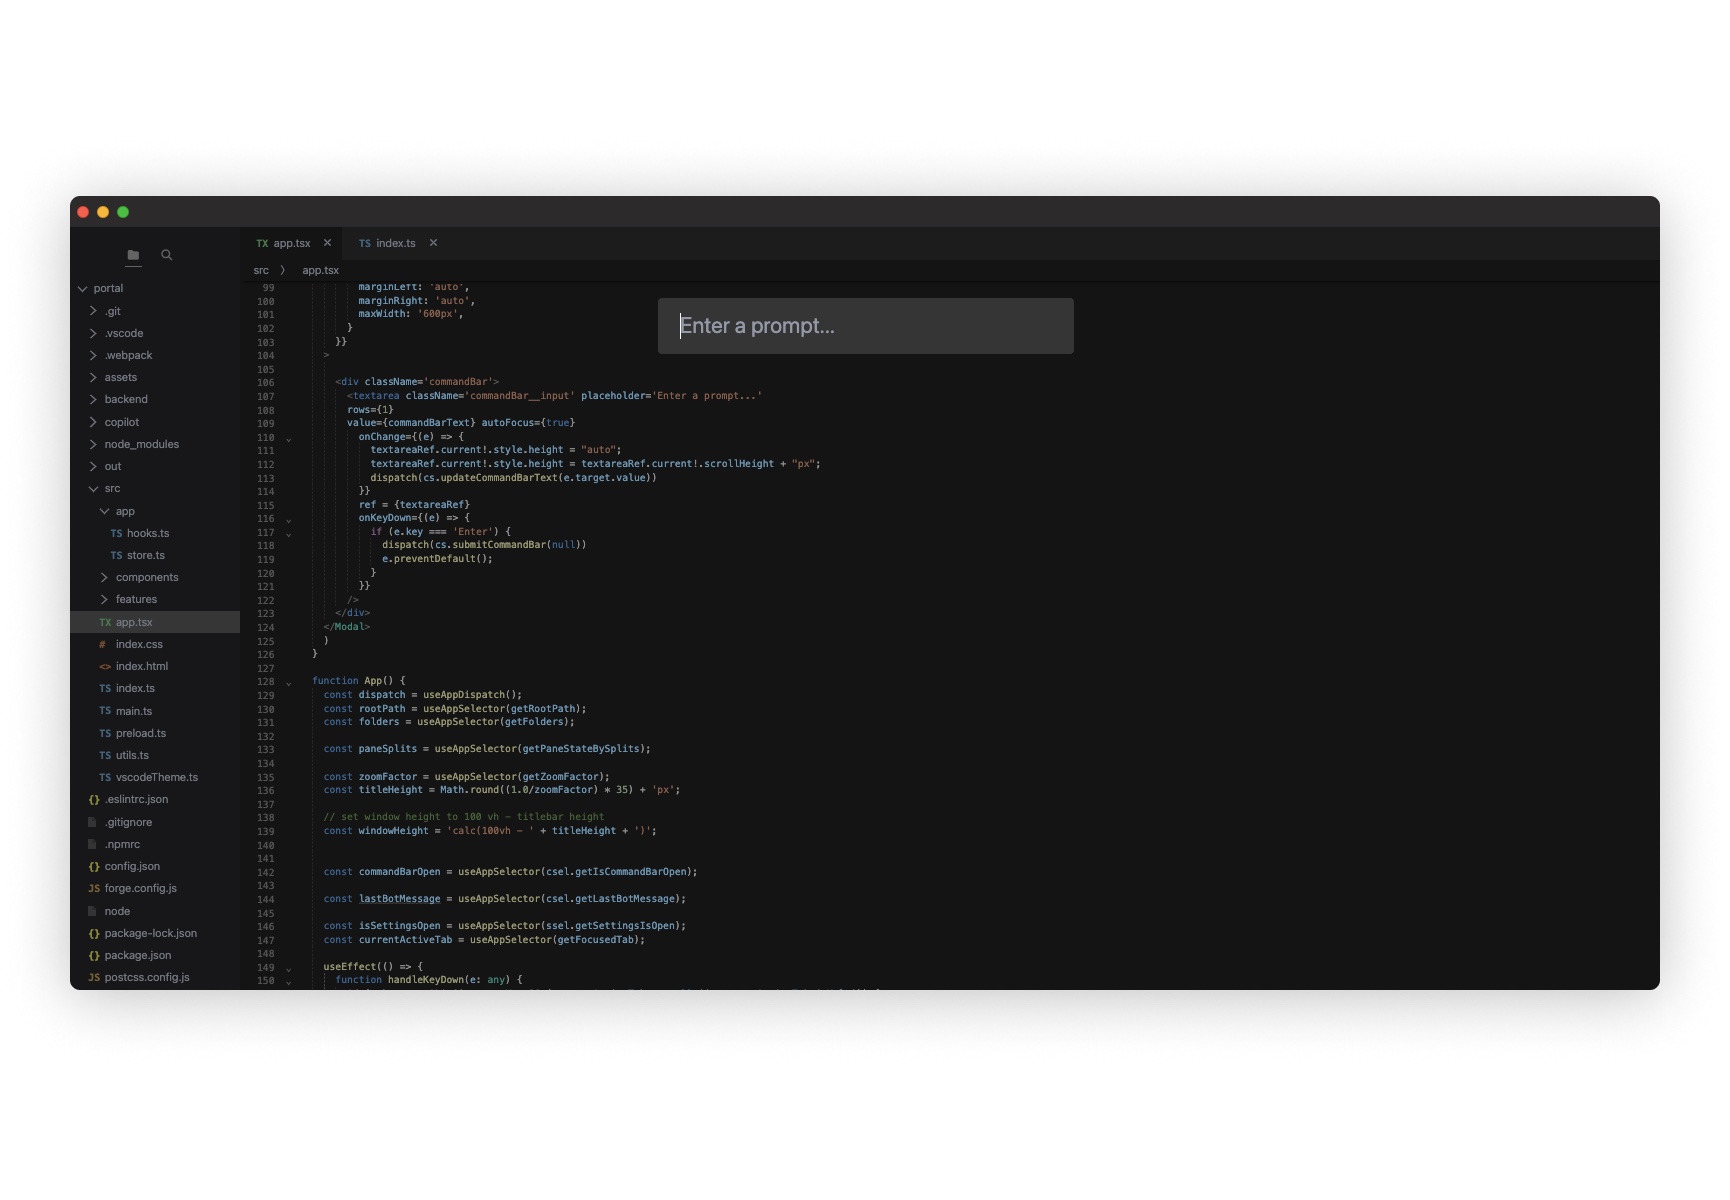Click the window's yellow minimize button

(103, 212)
